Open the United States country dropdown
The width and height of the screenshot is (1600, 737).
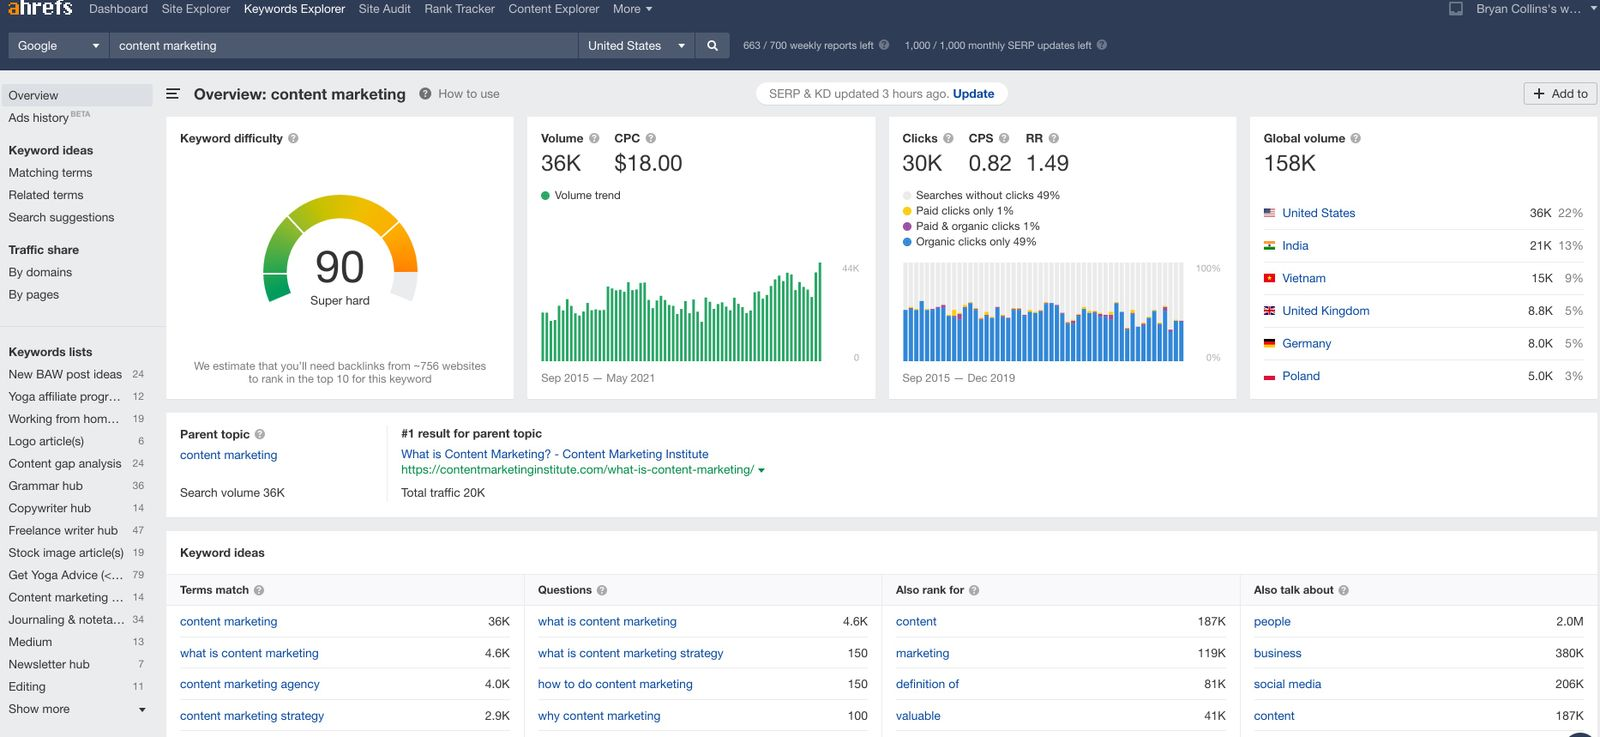click(636, 46)
